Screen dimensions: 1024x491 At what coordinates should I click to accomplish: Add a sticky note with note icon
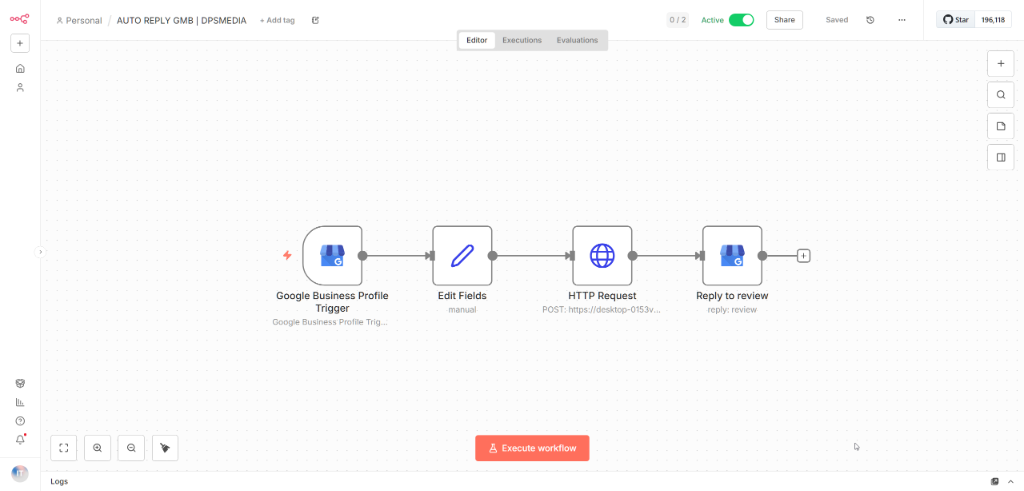[x=1000, y=126]
